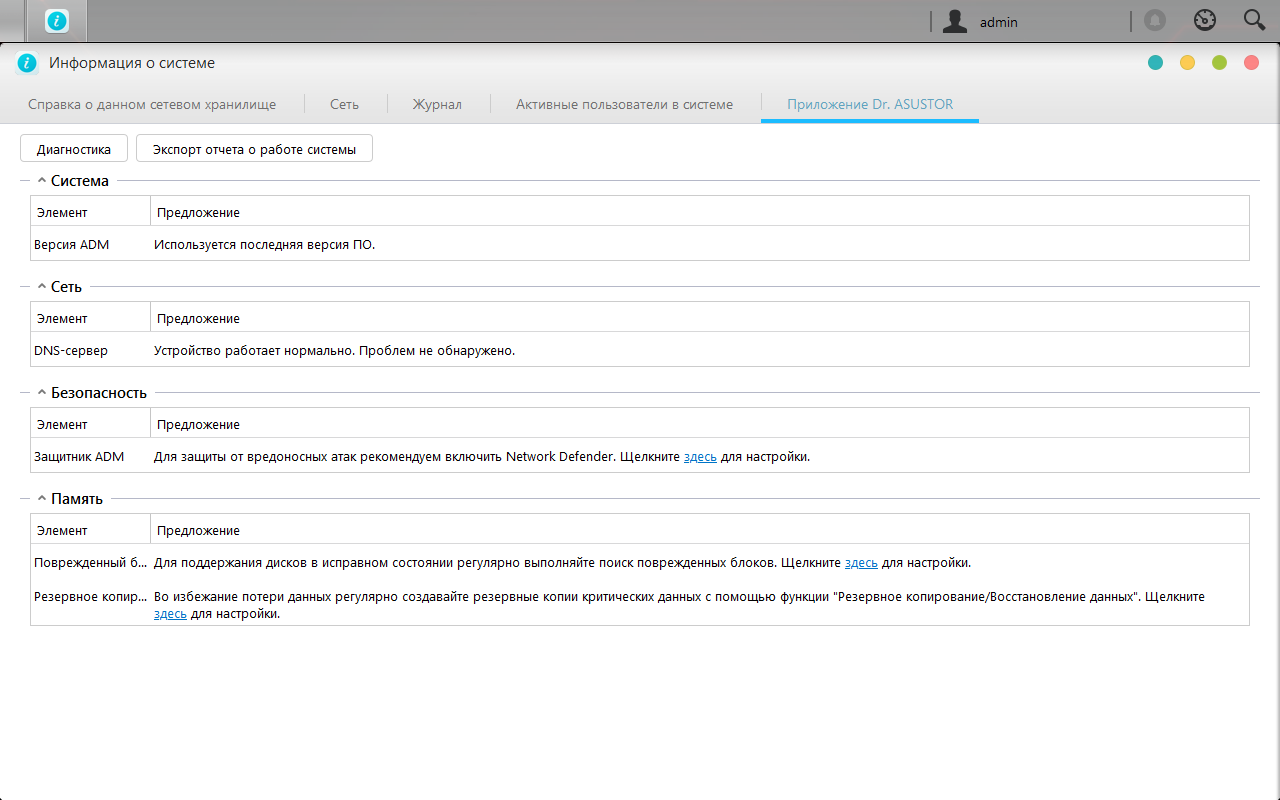Open the admin user account menu

[981, 21]
